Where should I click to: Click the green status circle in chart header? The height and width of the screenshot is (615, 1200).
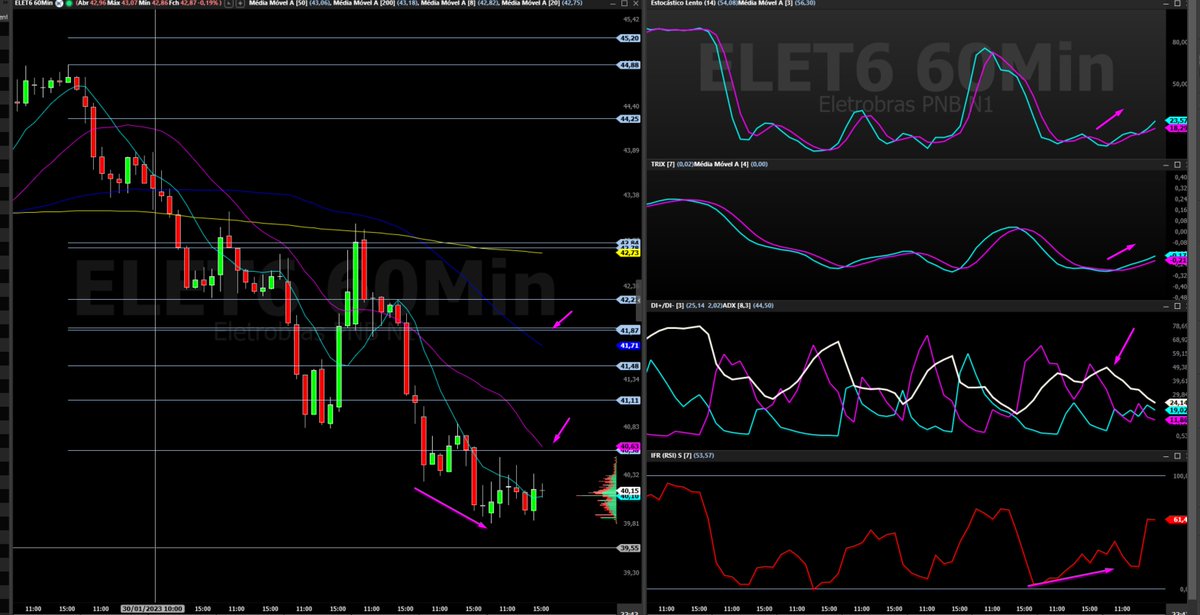69,3
